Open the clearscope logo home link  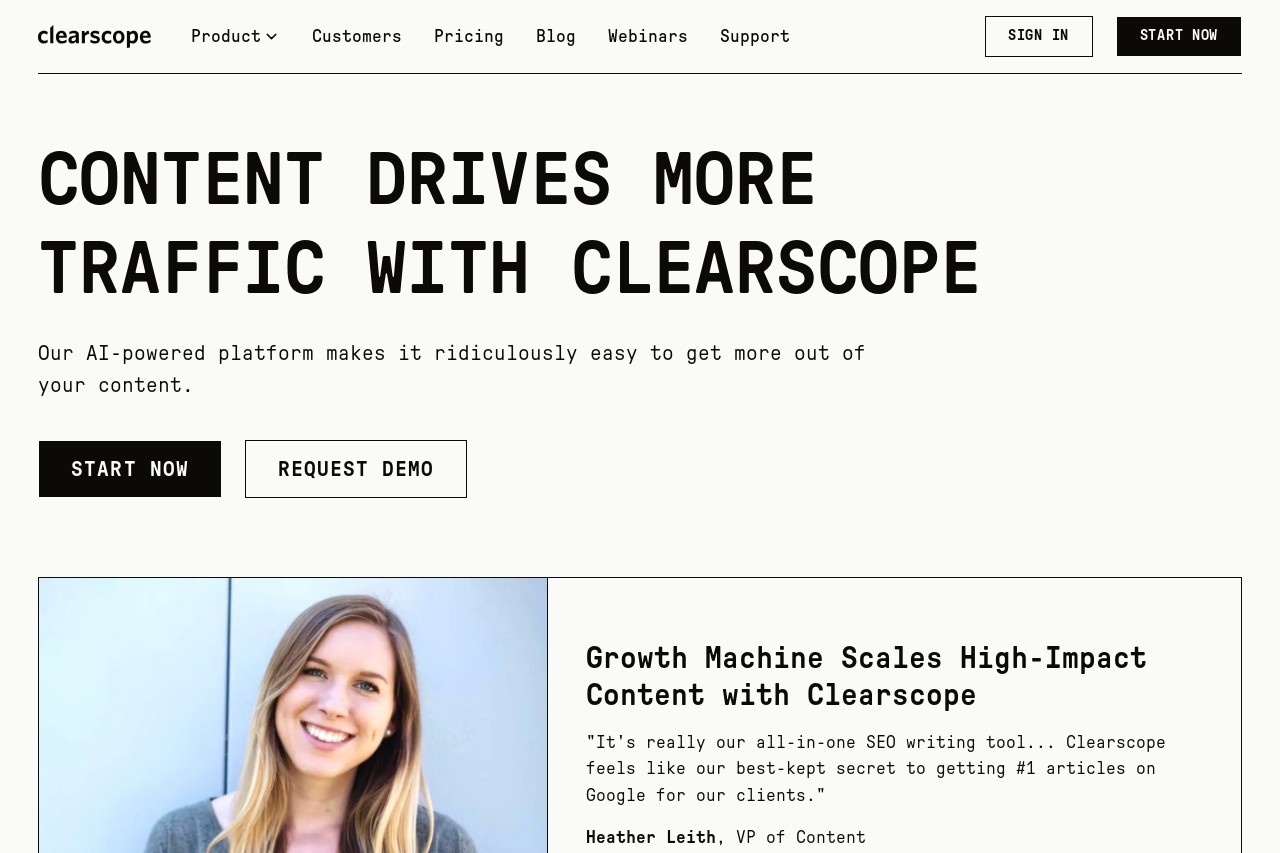94,36
